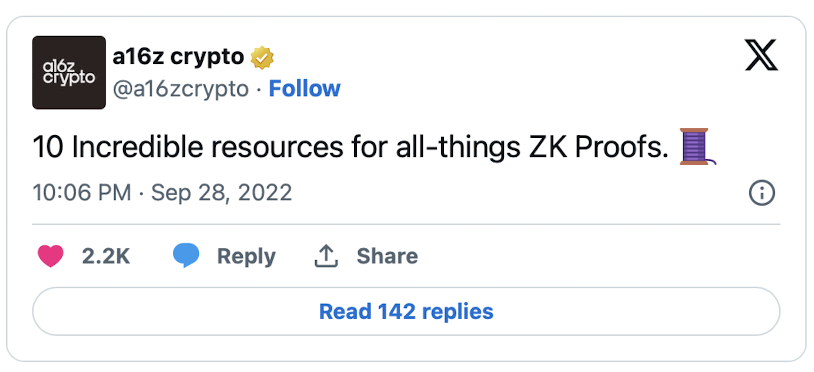Open the circled info icon

[762, 193]
